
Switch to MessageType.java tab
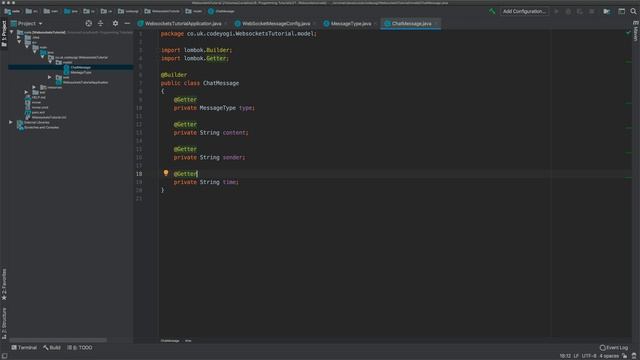[x=348, y=24]
